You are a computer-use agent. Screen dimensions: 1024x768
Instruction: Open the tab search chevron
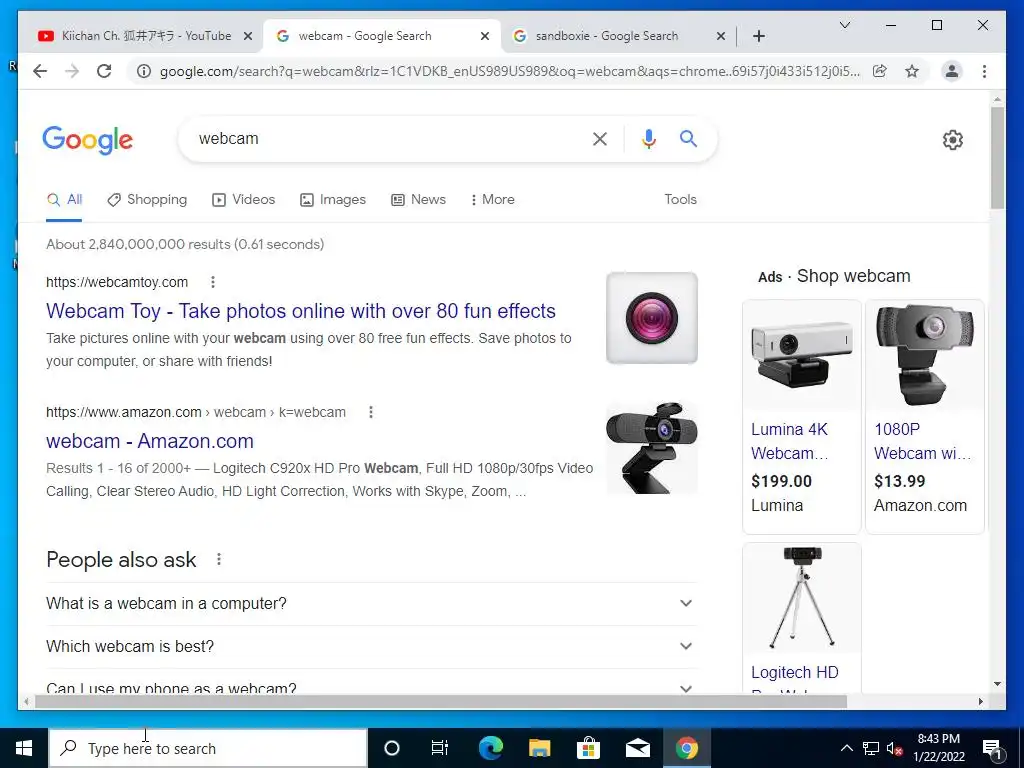coord(844,25)
